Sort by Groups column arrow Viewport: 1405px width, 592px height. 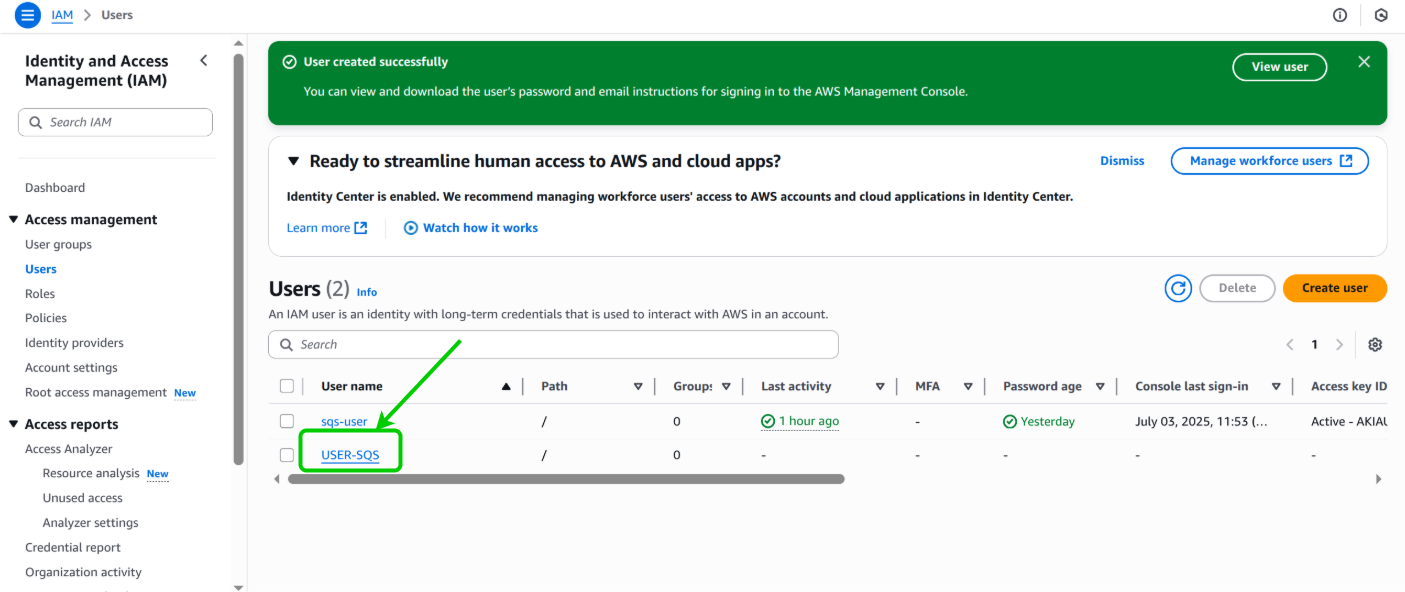click(x=726, y=387)
